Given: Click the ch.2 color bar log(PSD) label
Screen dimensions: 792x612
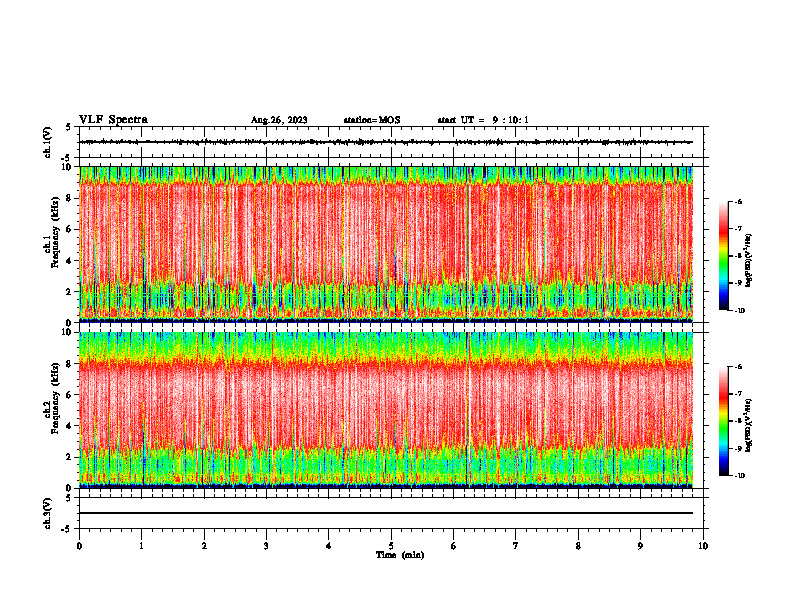Looking at the screenshot, I should (x=749, y=425).
